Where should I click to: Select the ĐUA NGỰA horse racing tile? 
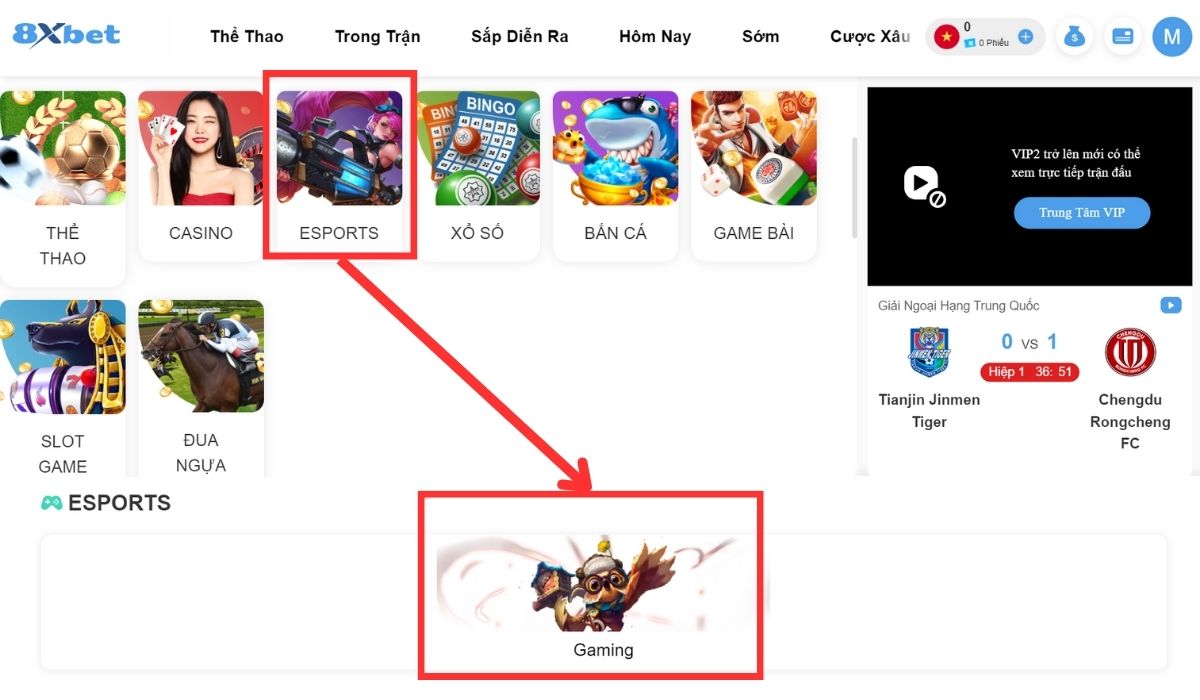click(x=201, y=388)
